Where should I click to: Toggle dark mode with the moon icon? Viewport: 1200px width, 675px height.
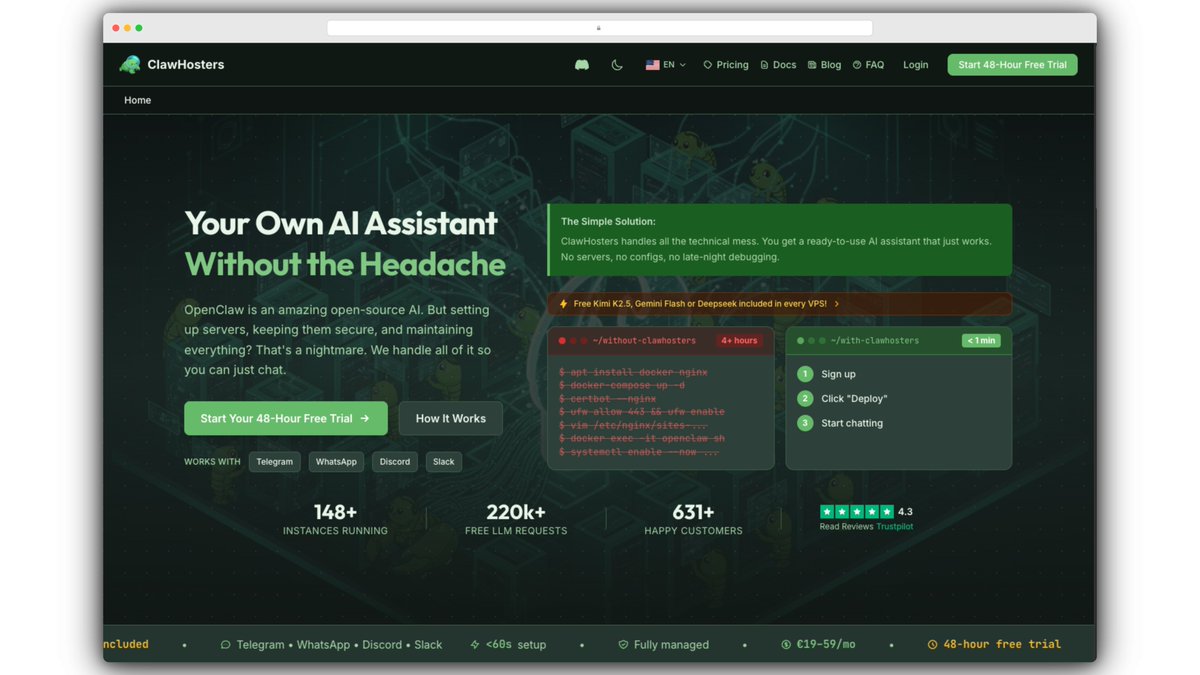[617, 65]
